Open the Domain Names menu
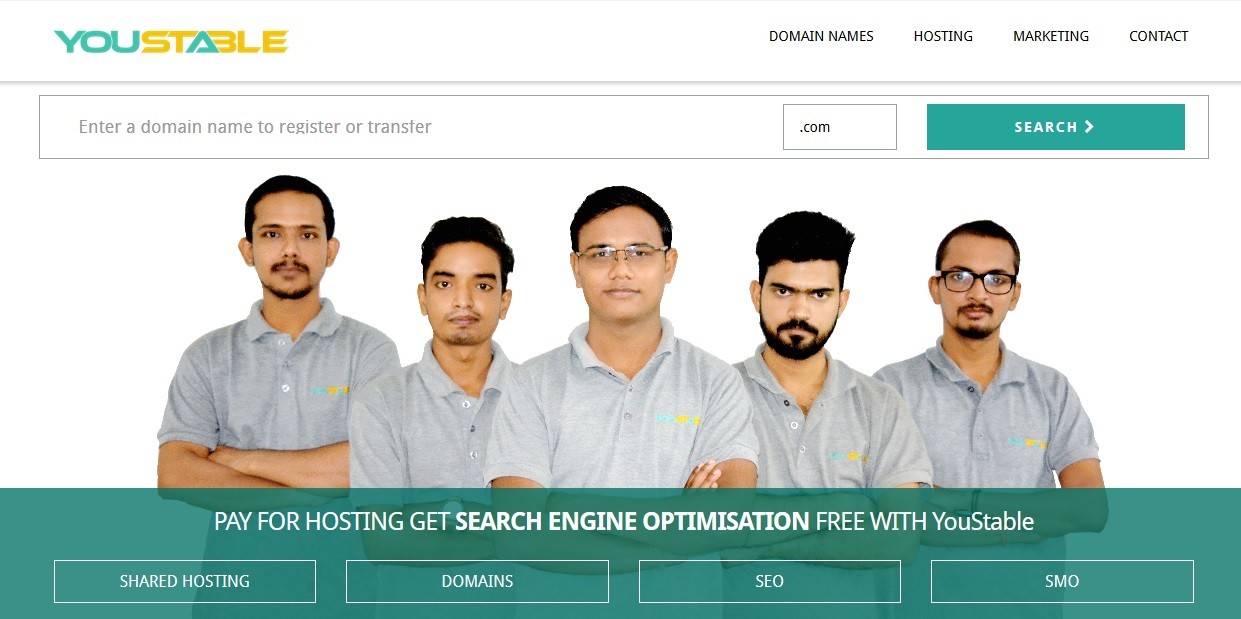This screenshot has height=619, width=1241. (820, 36)
